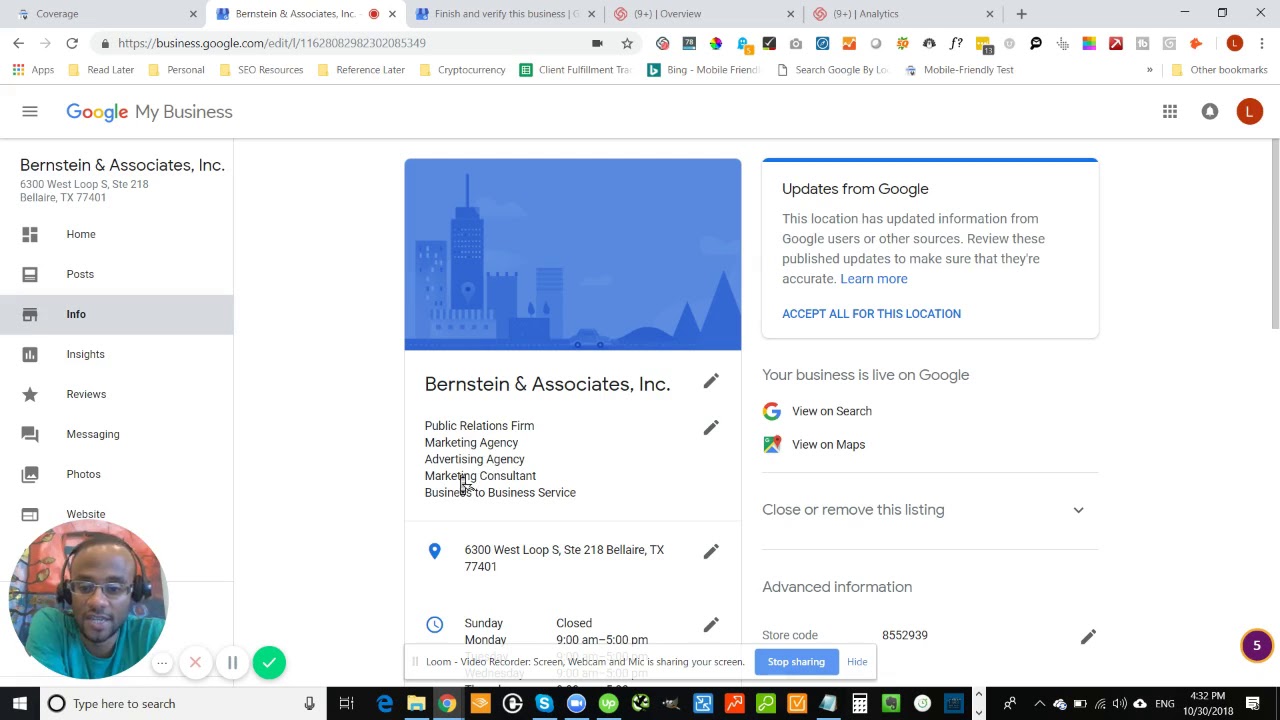Viewport: 1280px width, 720px height.
Task: Open Reference Later bookmark folder
Action: point(361,70)
